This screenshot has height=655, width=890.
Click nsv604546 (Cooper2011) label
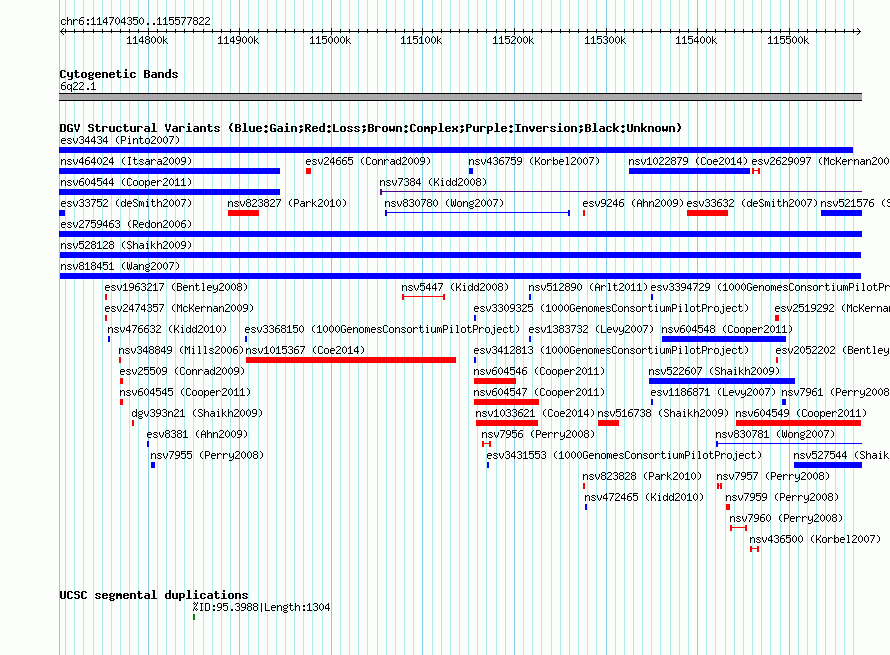click(539, 371)
